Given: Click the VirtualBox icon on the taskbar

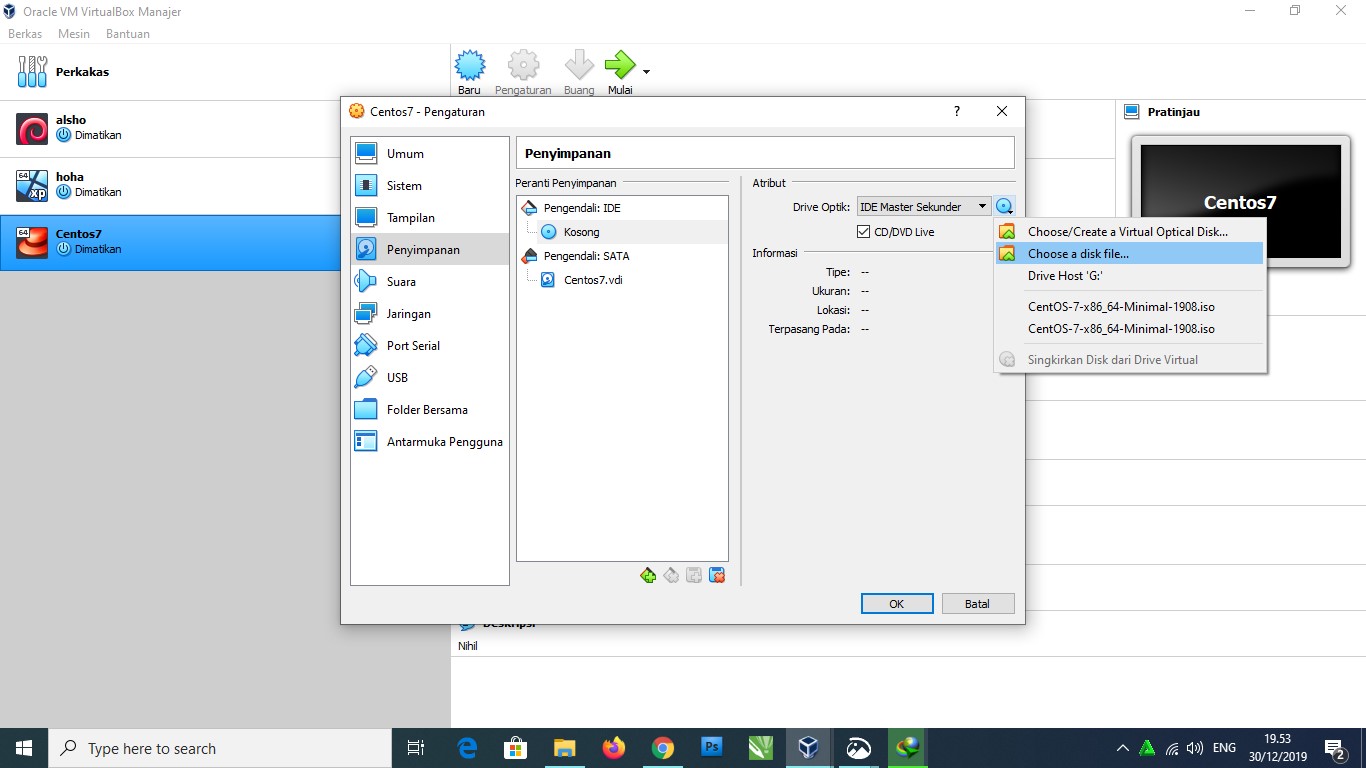Looking at the screenshot, I should coord(808,747).
